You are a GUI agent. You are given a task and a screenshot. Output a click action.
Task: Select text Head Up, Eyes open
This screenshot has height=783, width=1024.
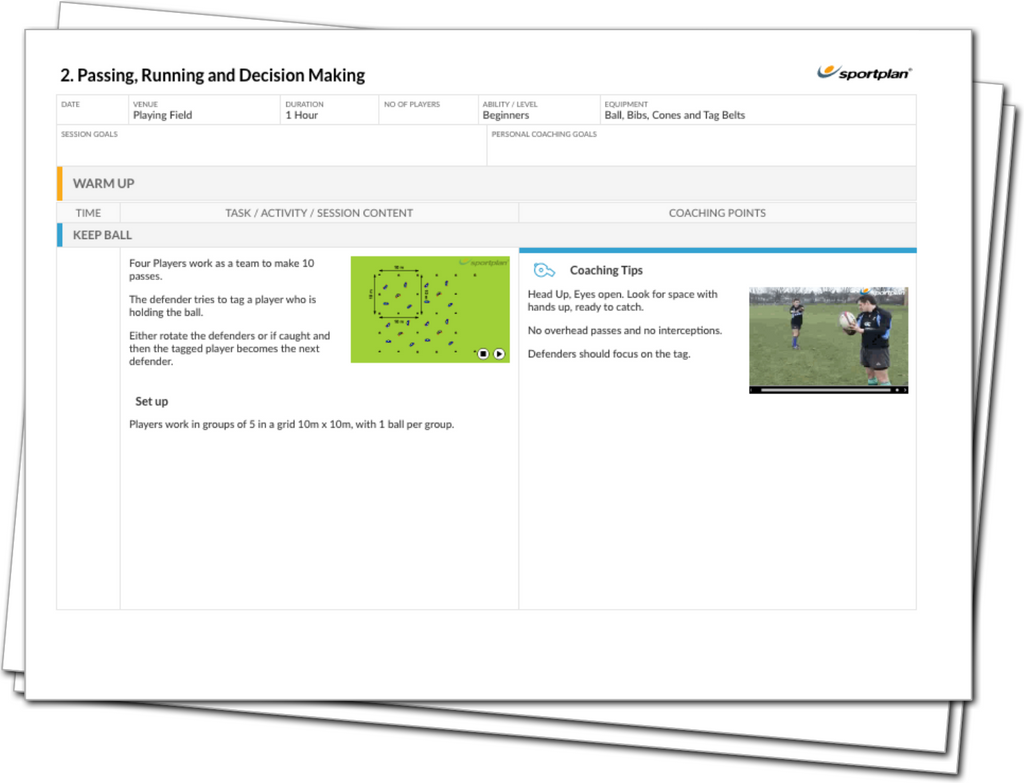coord(622,300)
